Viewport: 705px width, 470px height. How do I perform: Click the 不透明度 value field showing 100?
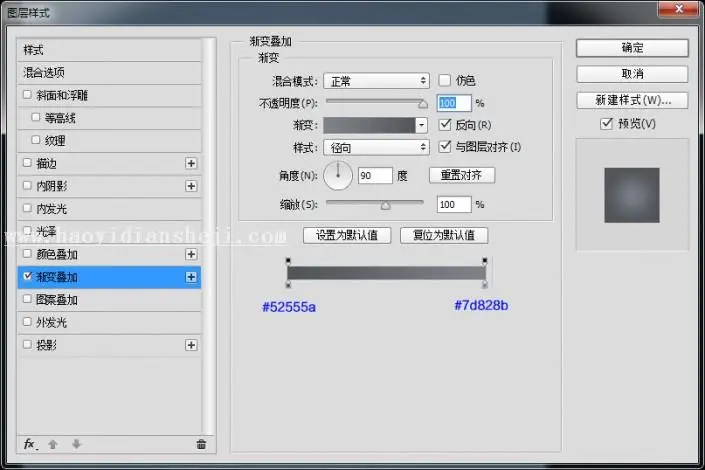pyautogui.click(x=454, y=103)
